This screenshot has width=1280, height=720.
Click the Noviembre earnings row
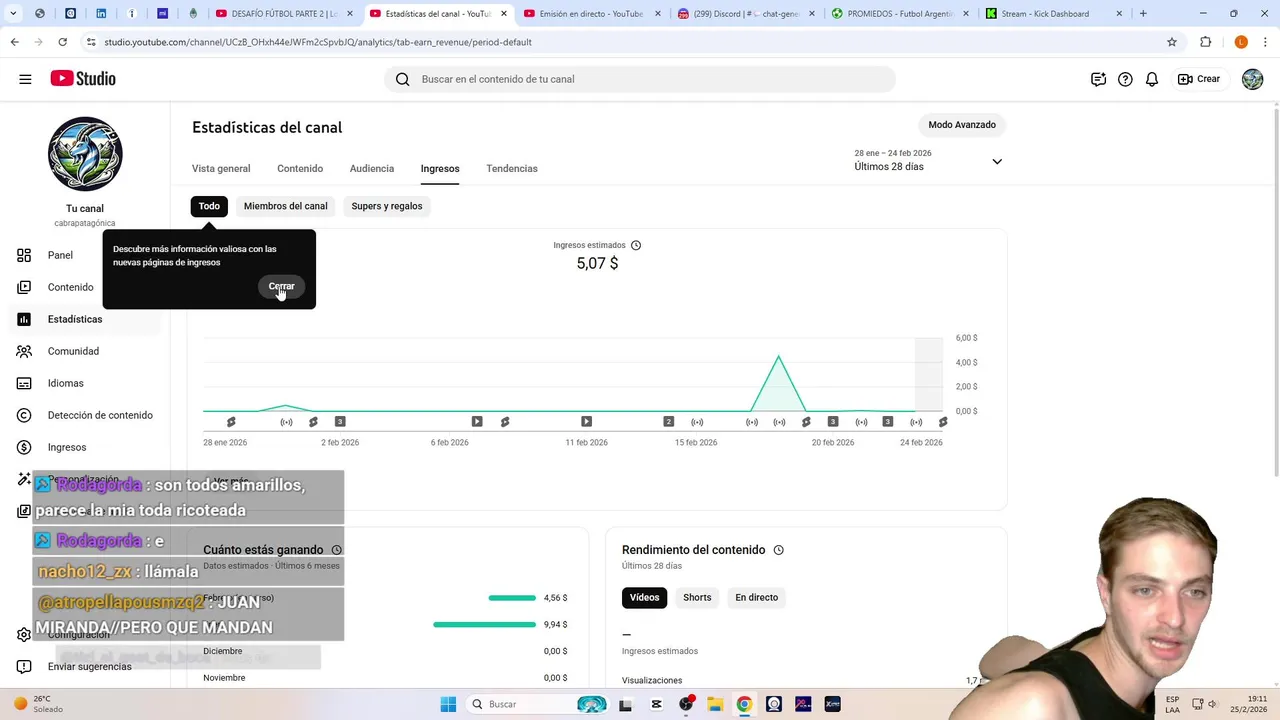[386, 678]
